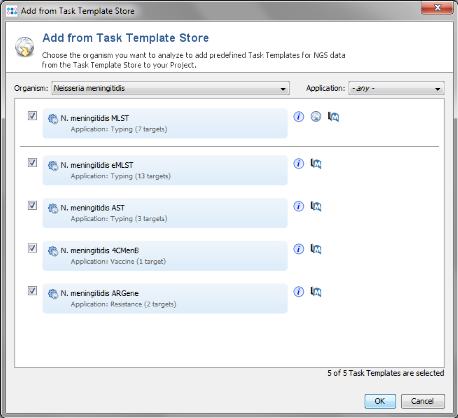The image size is (458, 418).
Task: Toggle the N. meningitidis AST checkbox
Action: [x=32, y=205]
